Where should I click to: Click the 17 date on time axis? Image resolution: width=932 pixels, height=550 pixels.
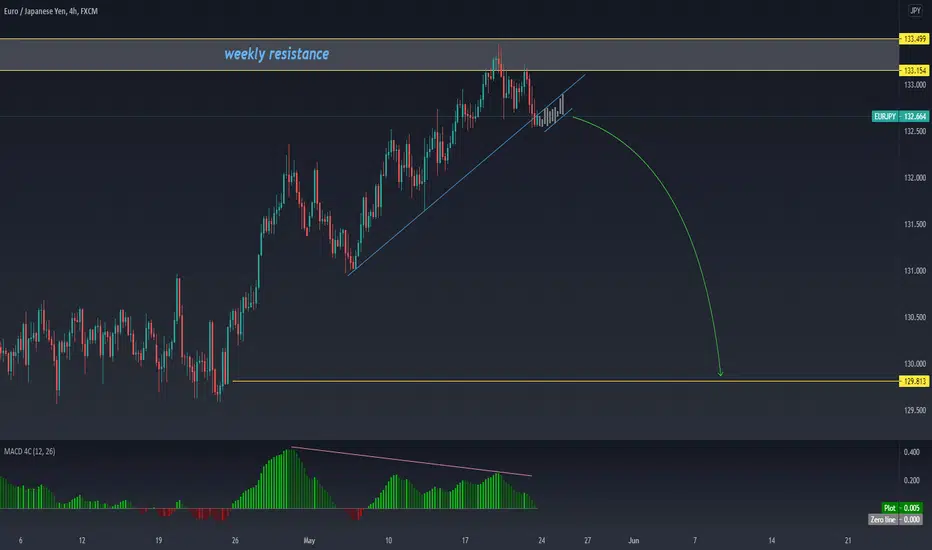point(465,540)
